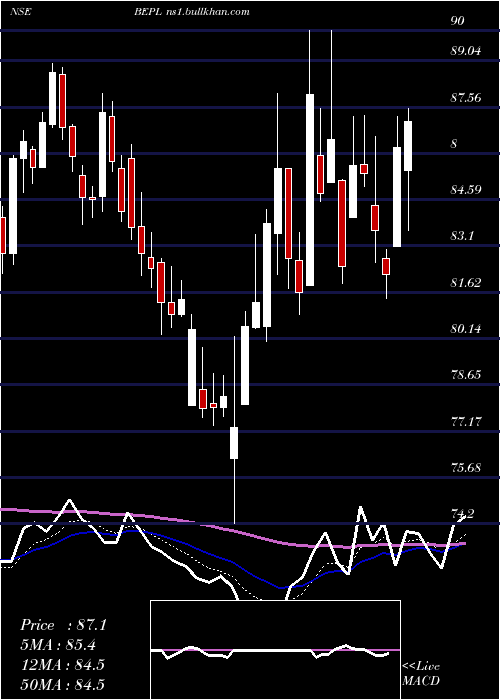Image resolution: width=500 pixels, height=700 pixels.
Task: Click the lowest white candle near 77.17
Action: click(x=234, y=442)
